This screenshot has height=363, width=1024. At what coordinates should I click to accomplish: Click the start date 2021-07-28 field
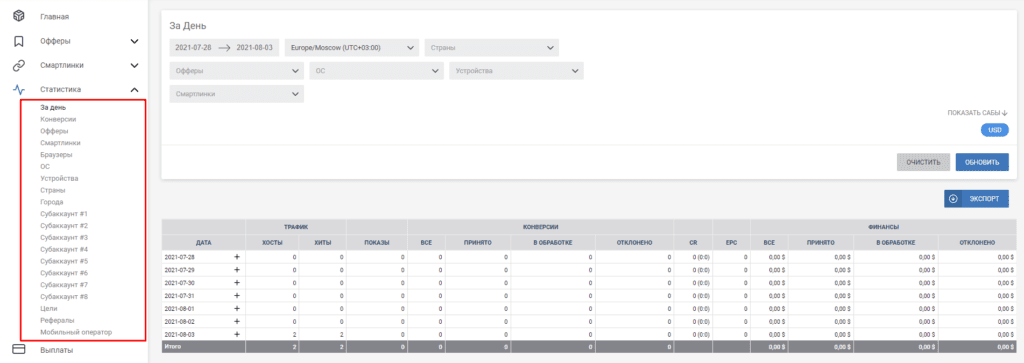[x=193, y=48]
